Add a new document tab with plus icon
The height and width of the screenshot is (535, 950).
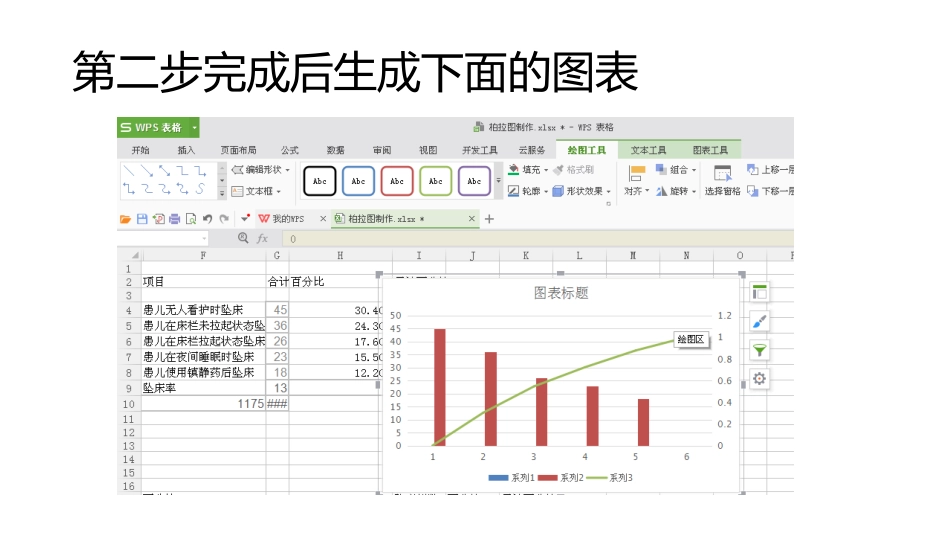[489, 219]
